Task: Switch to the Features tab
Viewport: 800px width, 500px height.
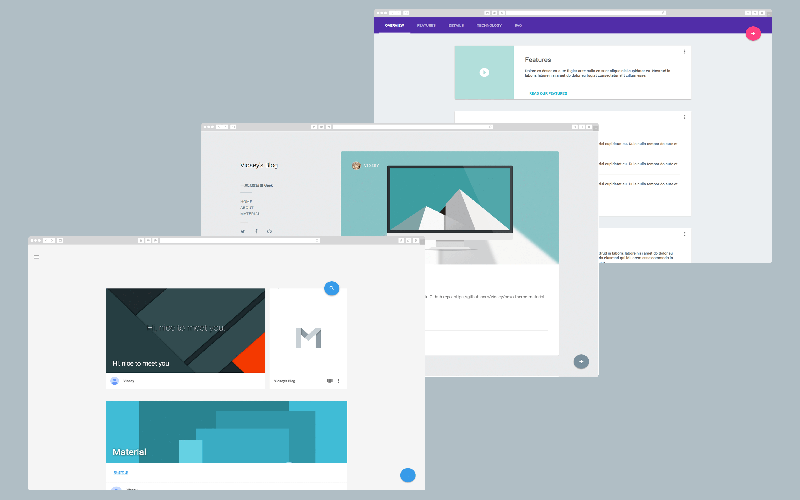Action: pos(426,26)
